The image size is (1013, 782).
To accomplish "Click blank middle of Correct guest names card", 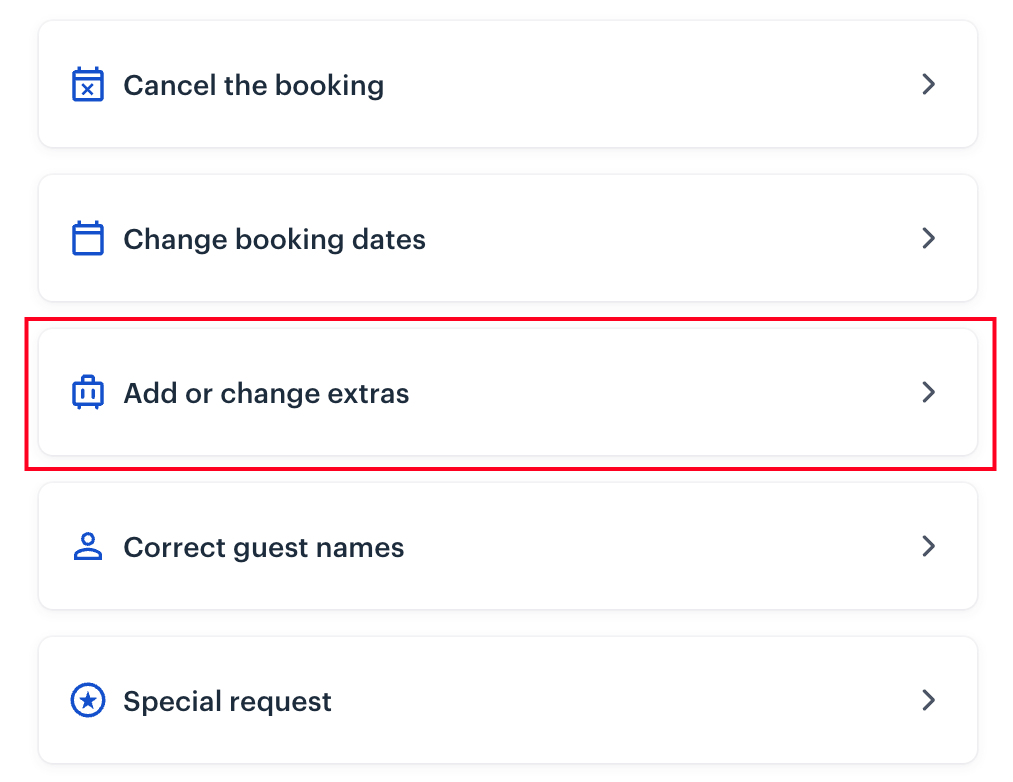I will pyautogui.click(x=660, y=547).
